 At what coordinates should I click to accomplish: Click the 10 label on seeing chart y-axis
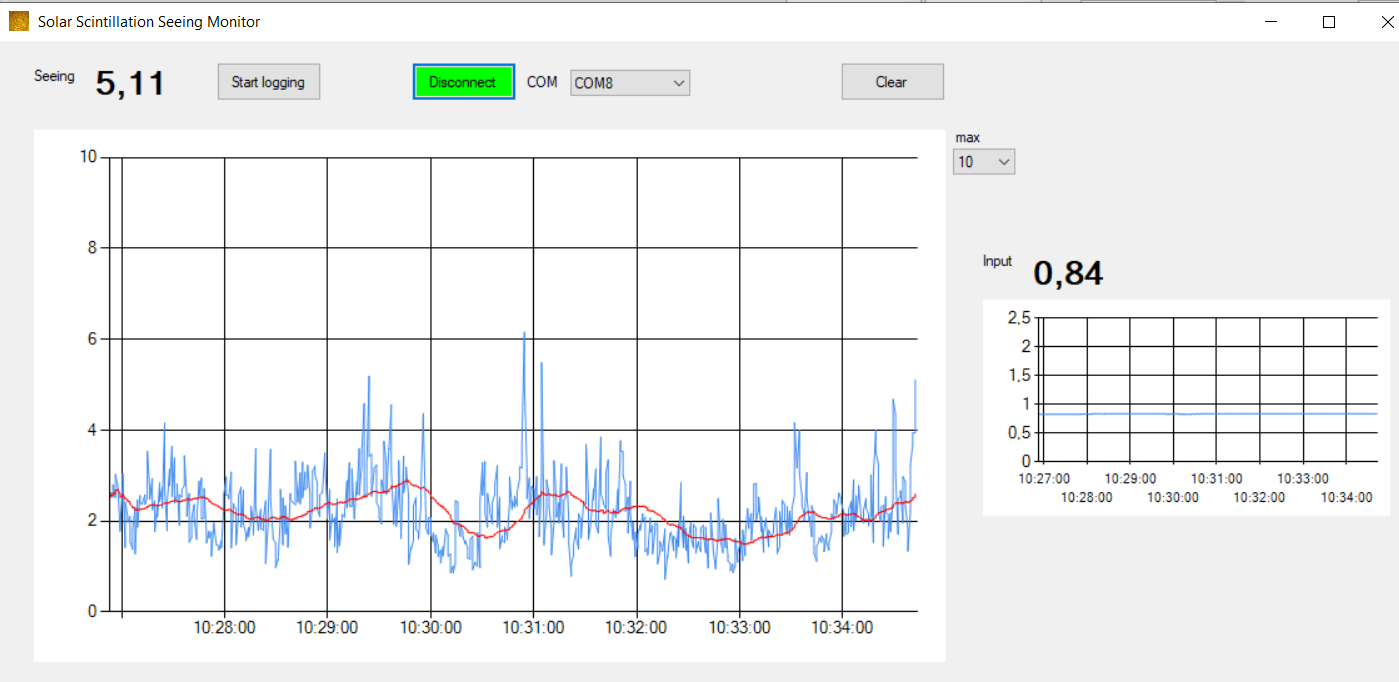pyautogui.click(x=88, y=156)
